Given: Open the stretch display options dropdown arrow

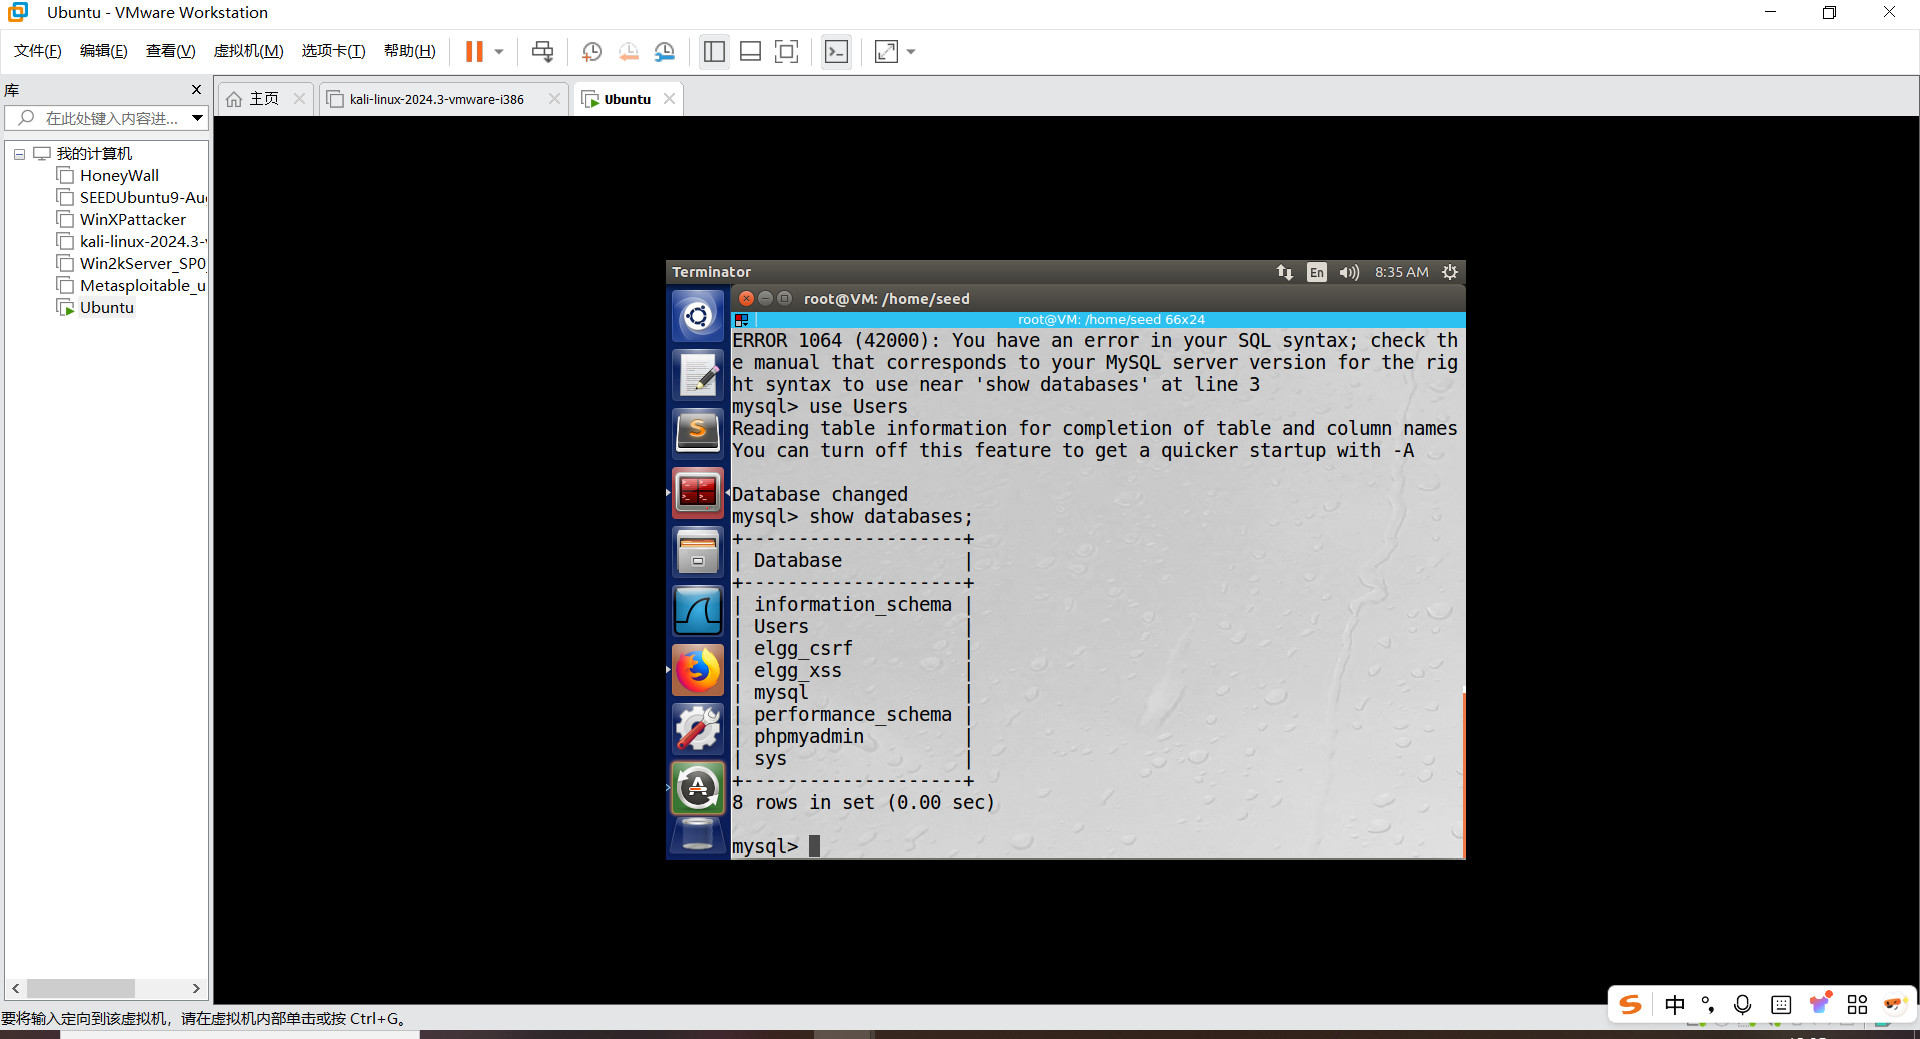Looking at the screenshot, I should point(911,51).
